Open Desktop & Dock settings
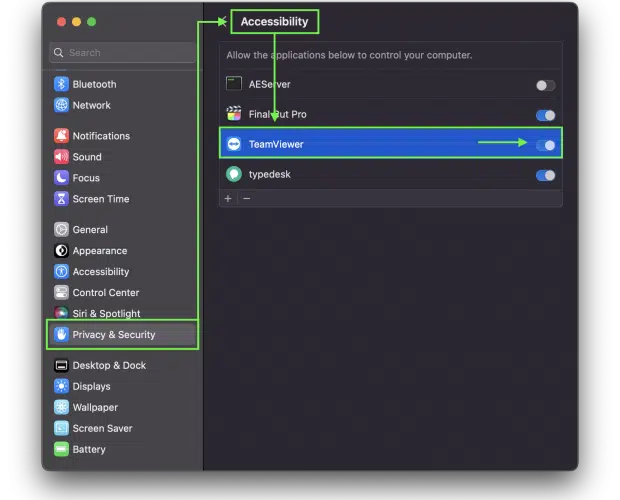The height and width of the screenshot is (500, 620). tap(123, 365)
